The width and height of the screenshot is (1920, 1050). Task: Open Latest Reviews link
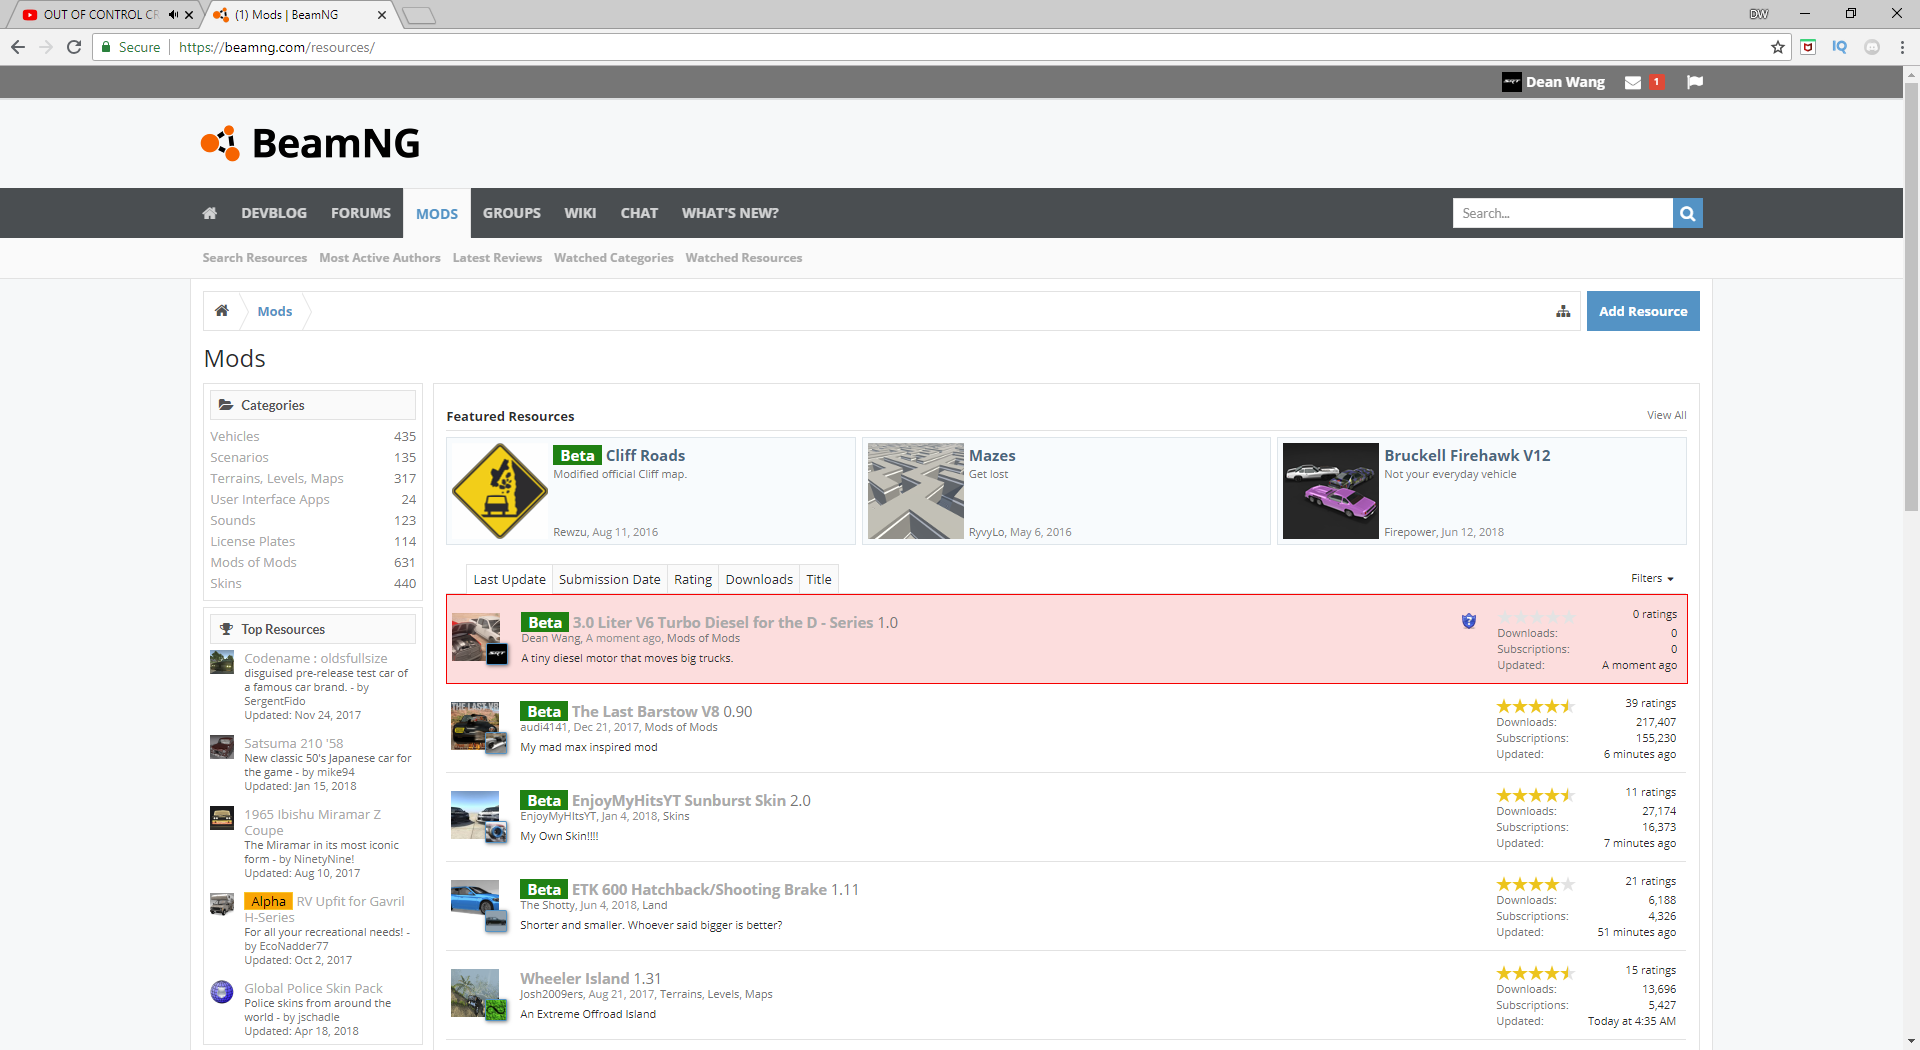click(x=497, y=258)
